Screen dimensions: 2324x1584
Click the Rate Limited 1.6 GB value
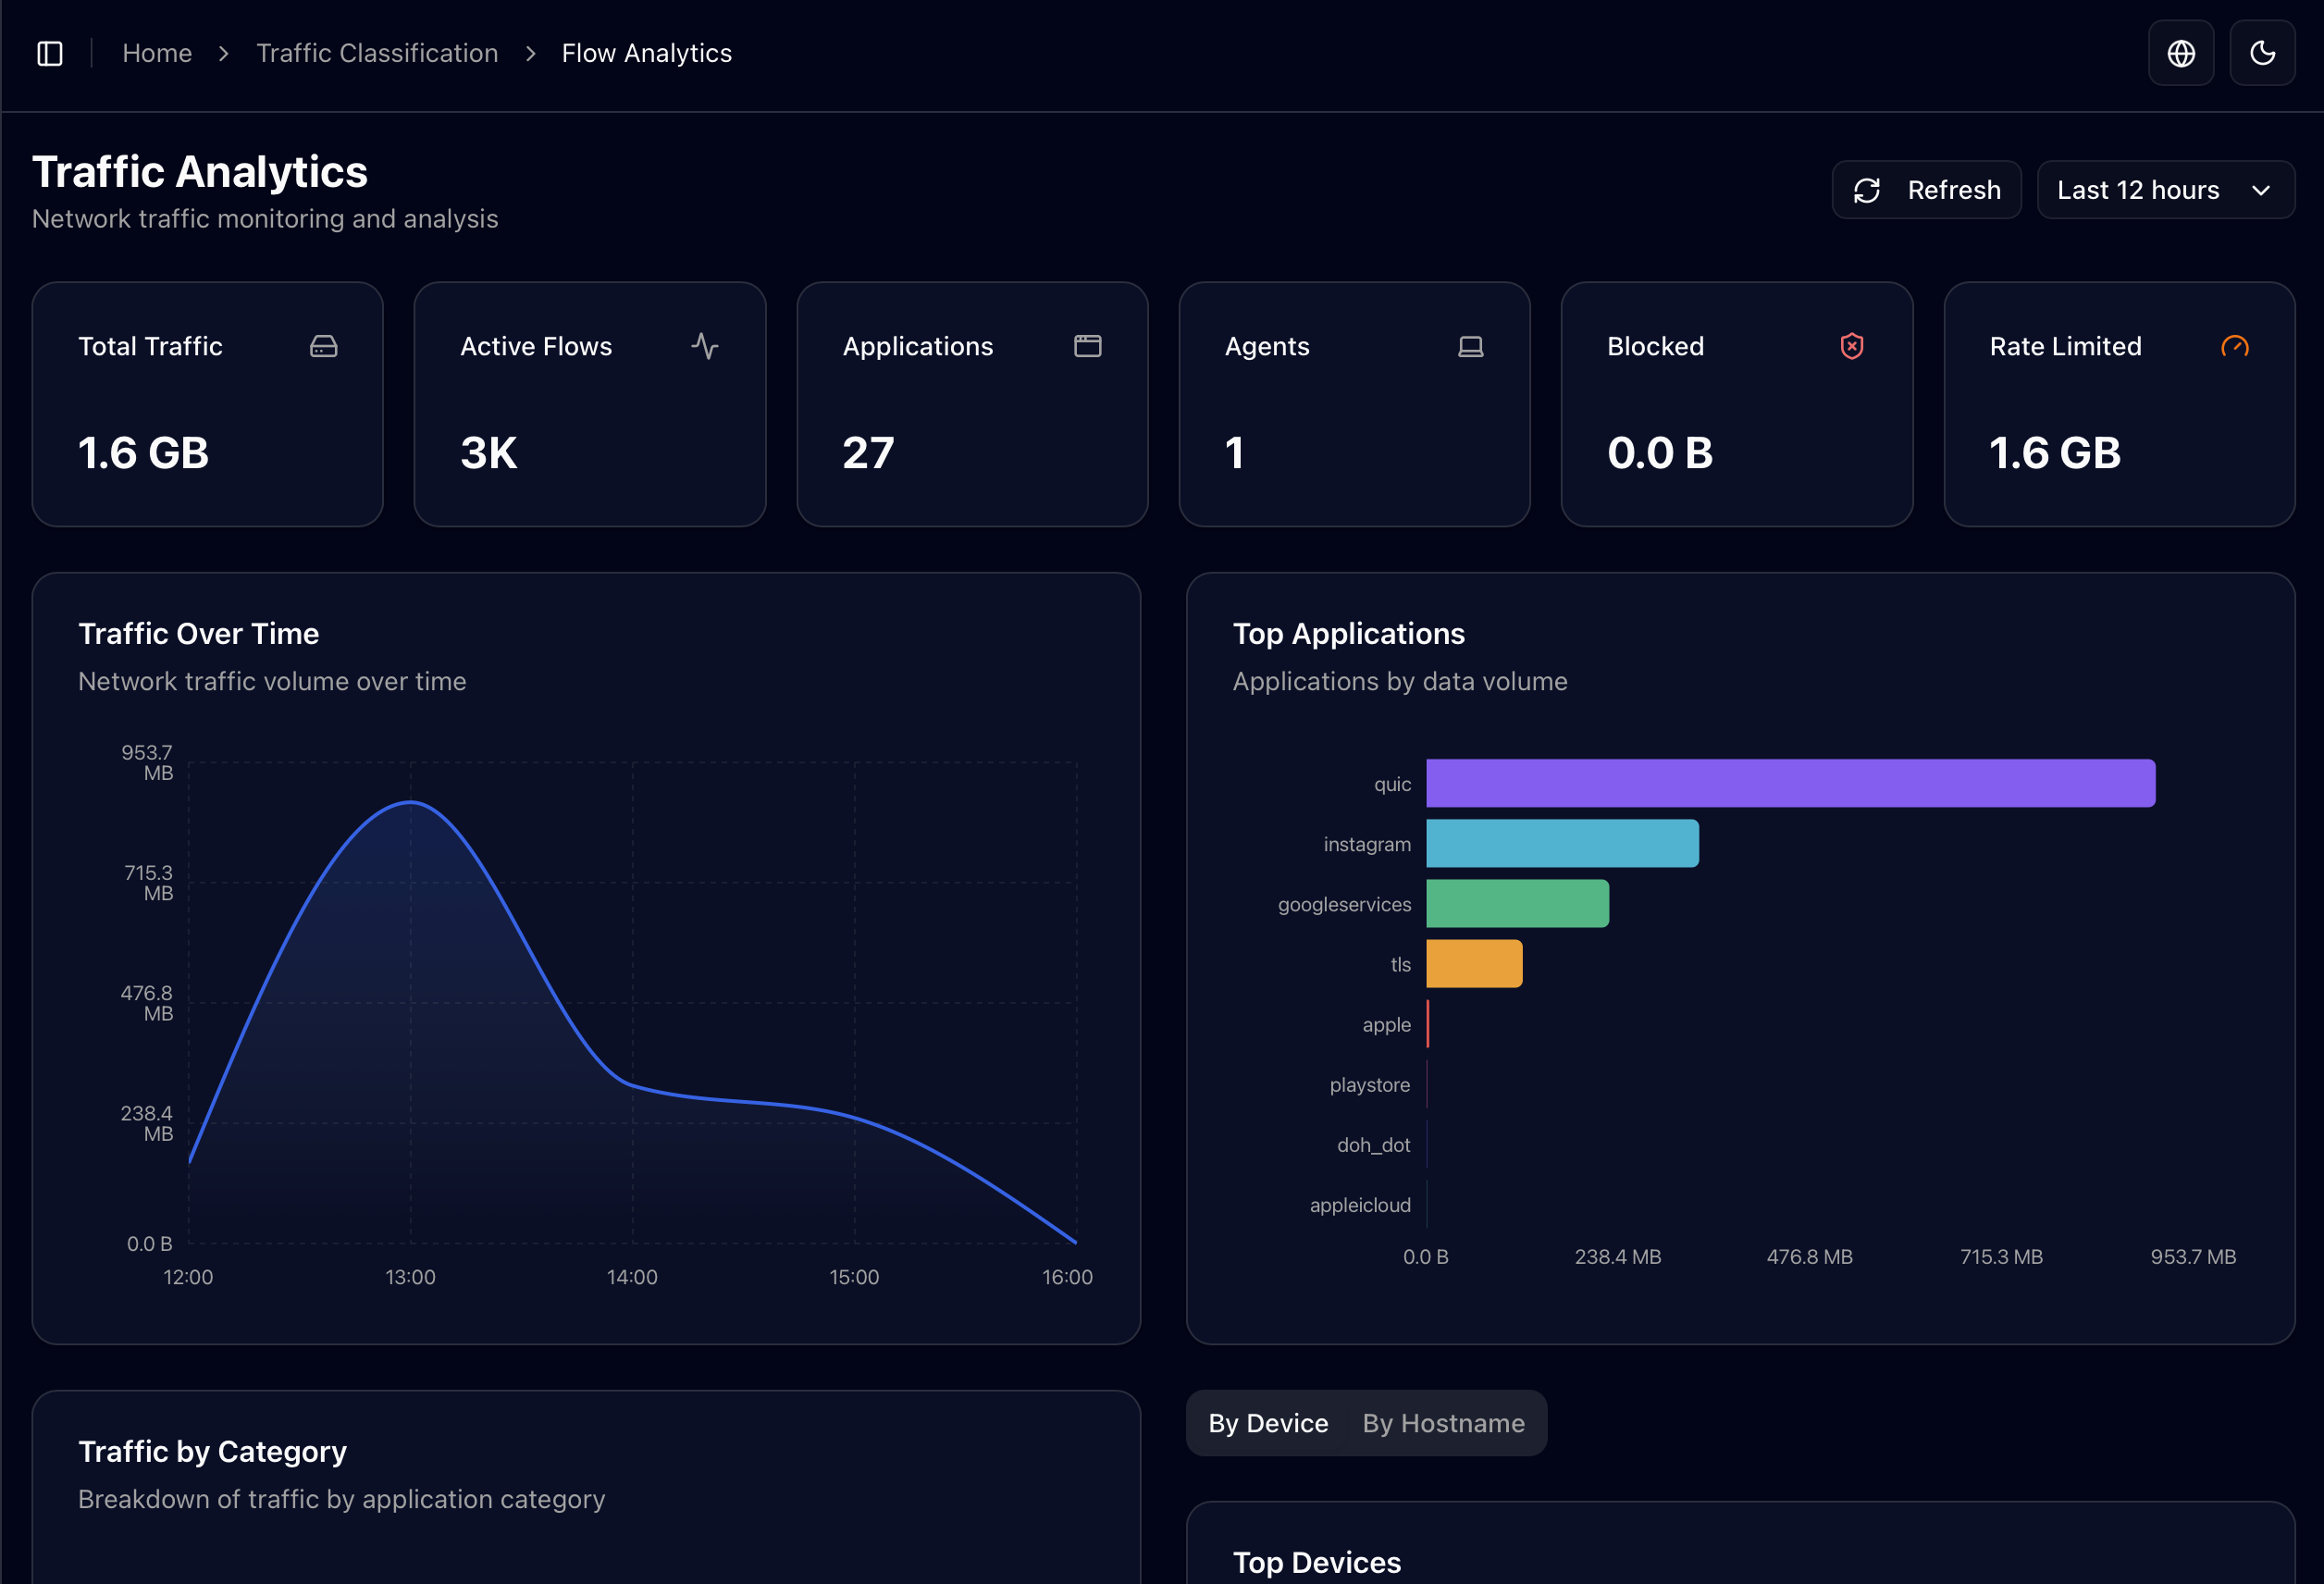click(x=2055, y=453)
